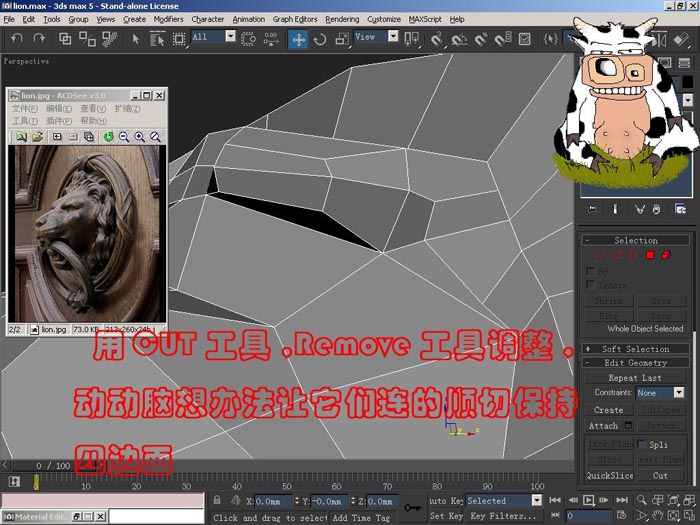Expand the Soft Selection rollout

635,349
